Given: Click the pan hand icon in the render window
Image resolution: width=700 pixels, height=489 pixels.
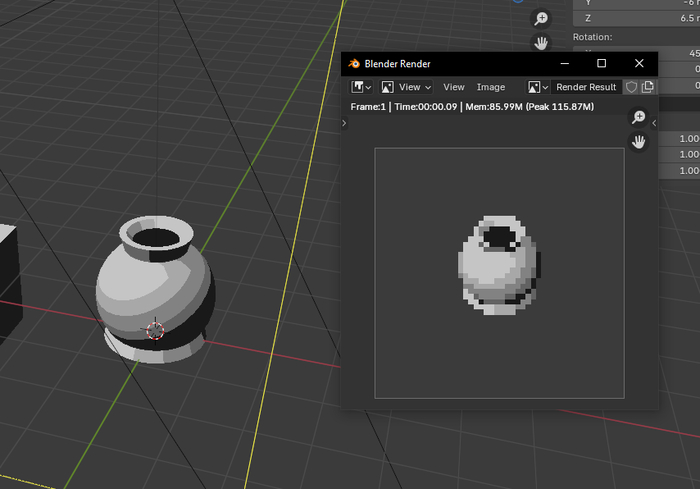Looking at the screenshot, I should [639, 142].
